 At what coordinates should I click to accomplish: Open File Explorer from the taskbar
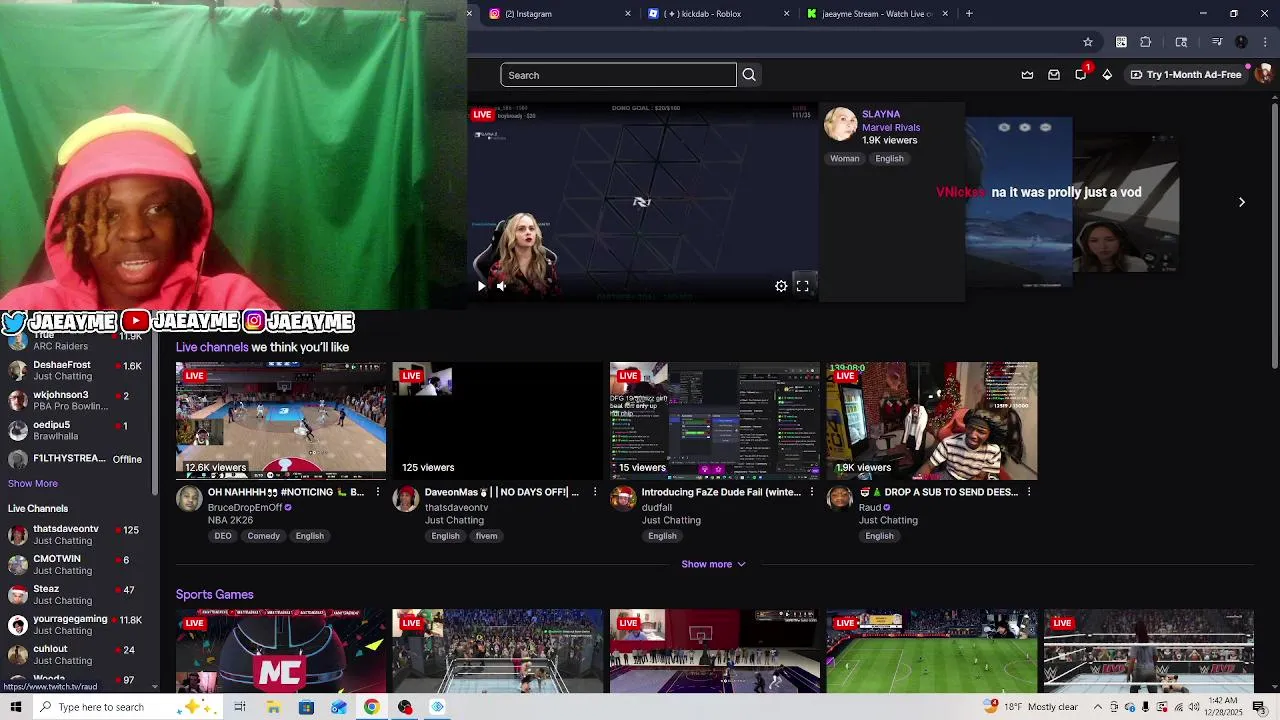pos(273,707)
